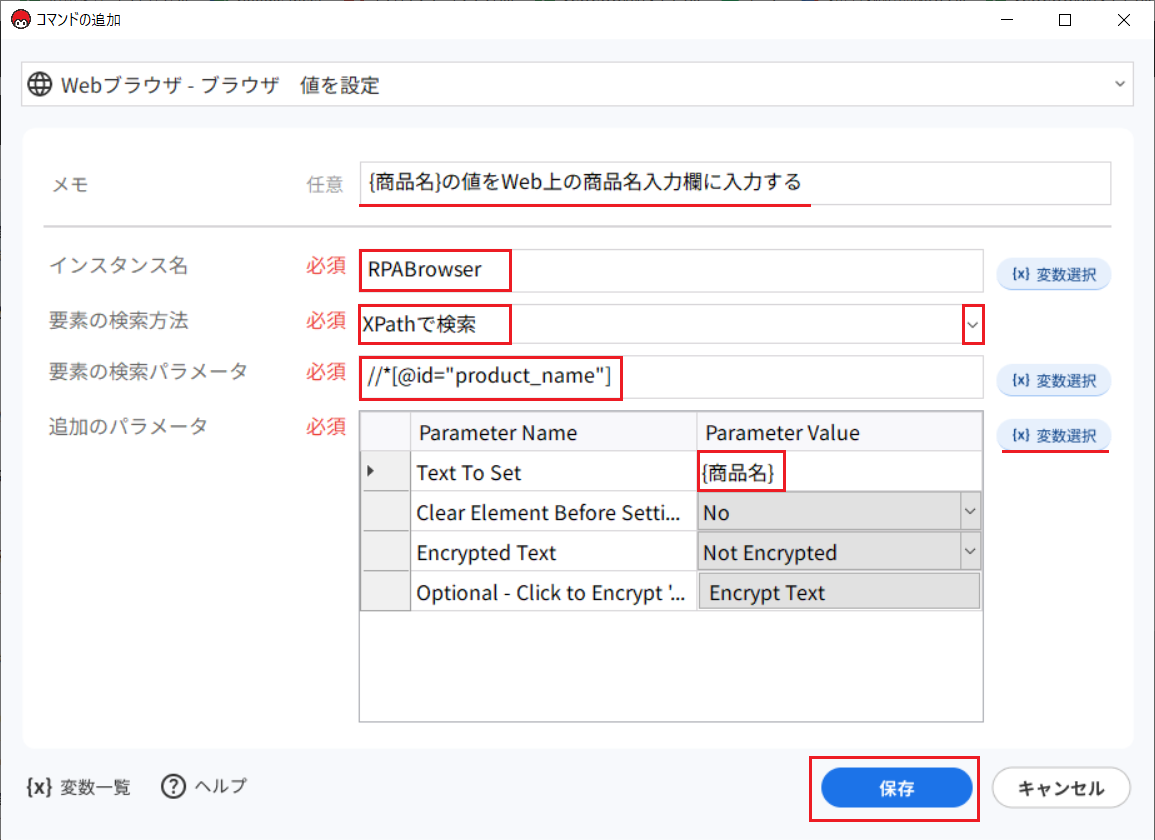Click the Parameter Value column header
Image resolution: width=1155 pixels, height=840 pixels.
pos(838,433)
